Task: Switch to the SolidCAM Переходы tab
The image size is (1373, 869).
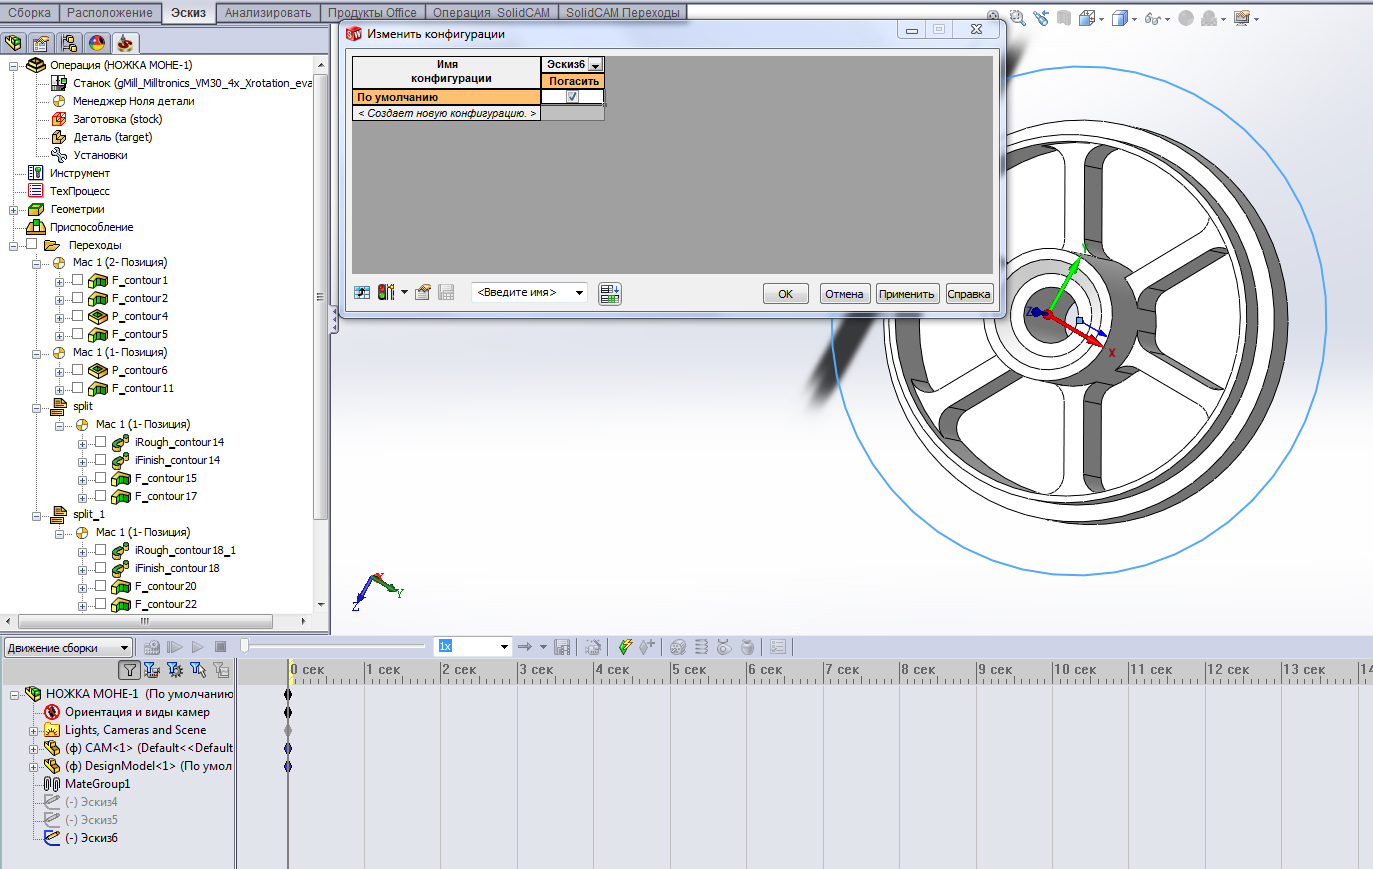Action: 622,12
